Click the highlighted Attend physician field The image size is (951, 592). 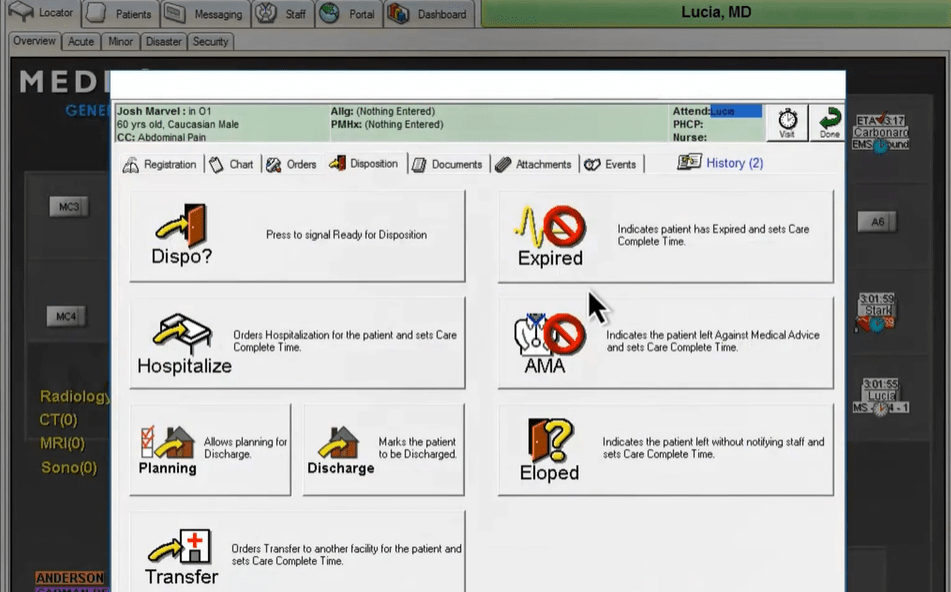coord(736,111)
